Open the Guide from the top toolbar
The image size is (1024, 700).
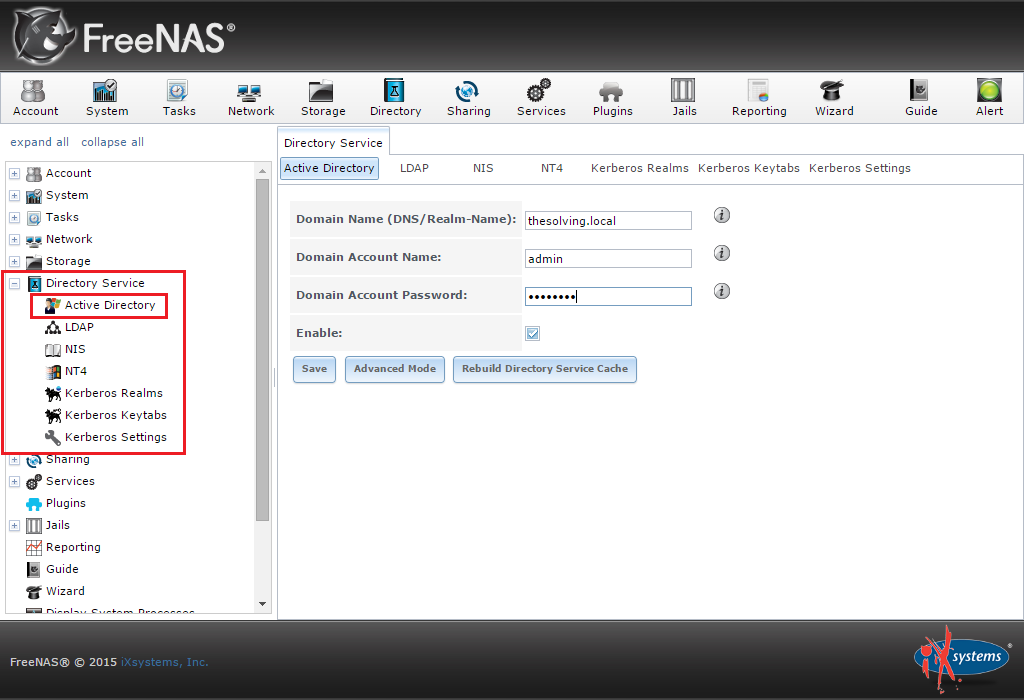921,98
